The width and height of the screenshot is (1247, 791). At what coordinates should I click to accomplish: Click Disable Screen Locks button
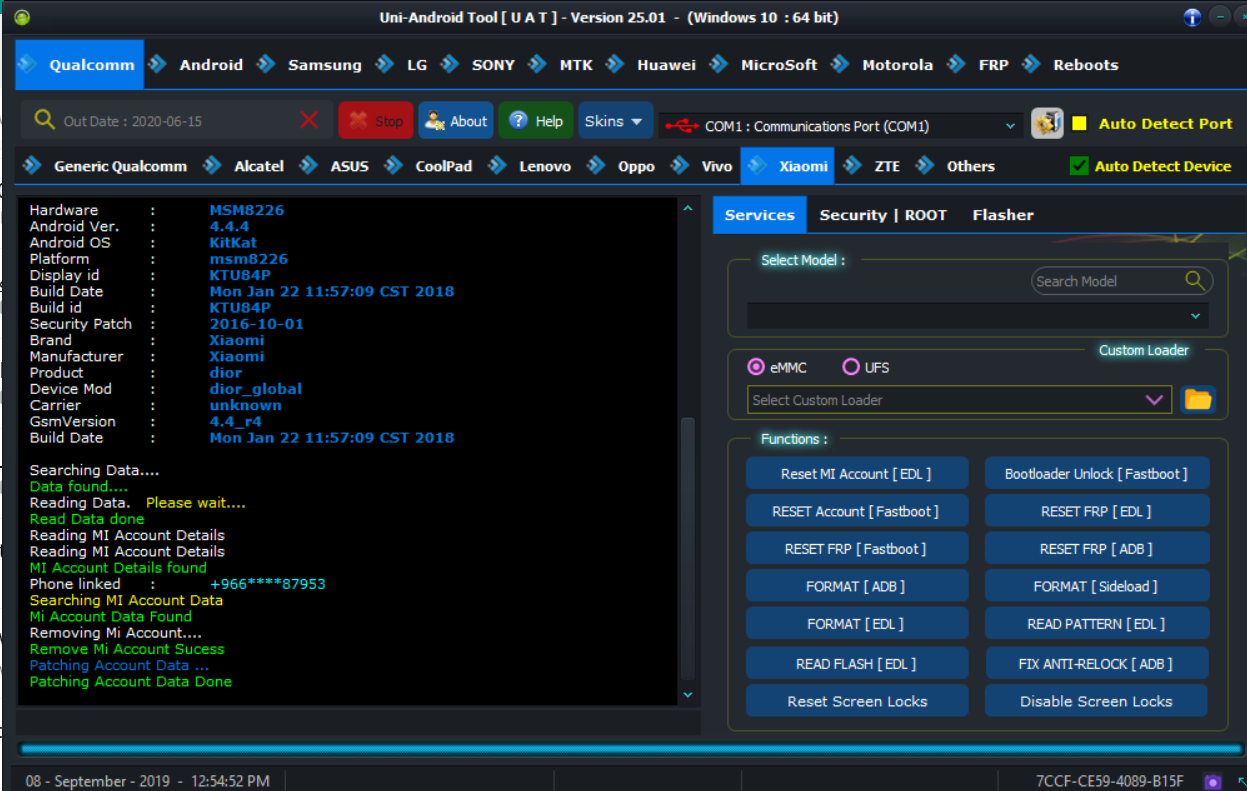(1097, 701)
